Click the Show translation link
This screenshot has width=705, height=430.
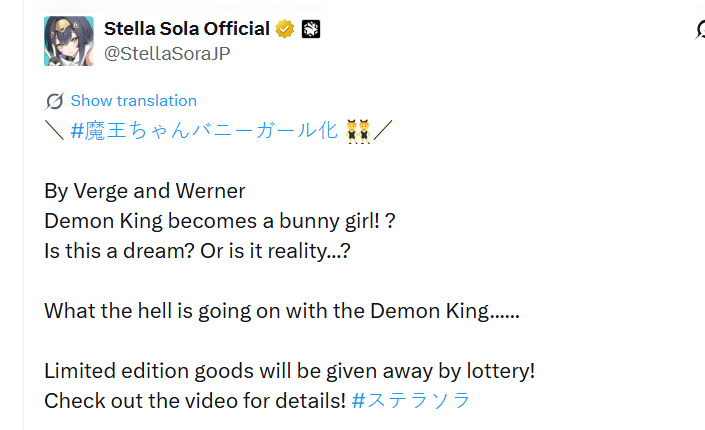coord(134,100)
